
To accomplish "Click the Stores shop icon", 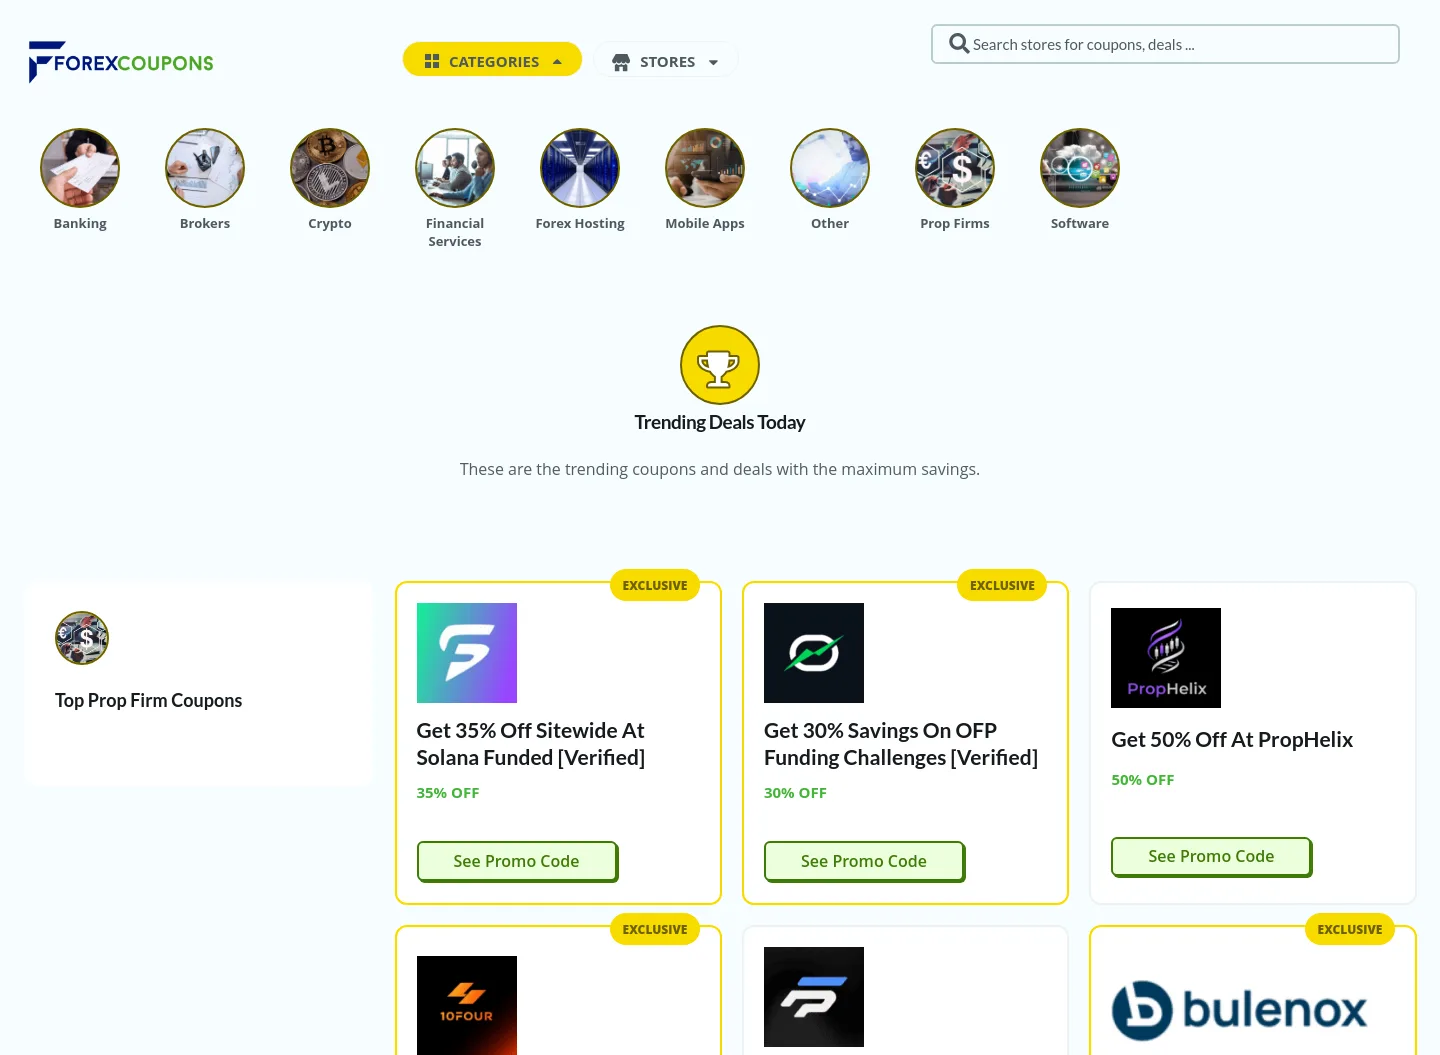I will (621, 62).
